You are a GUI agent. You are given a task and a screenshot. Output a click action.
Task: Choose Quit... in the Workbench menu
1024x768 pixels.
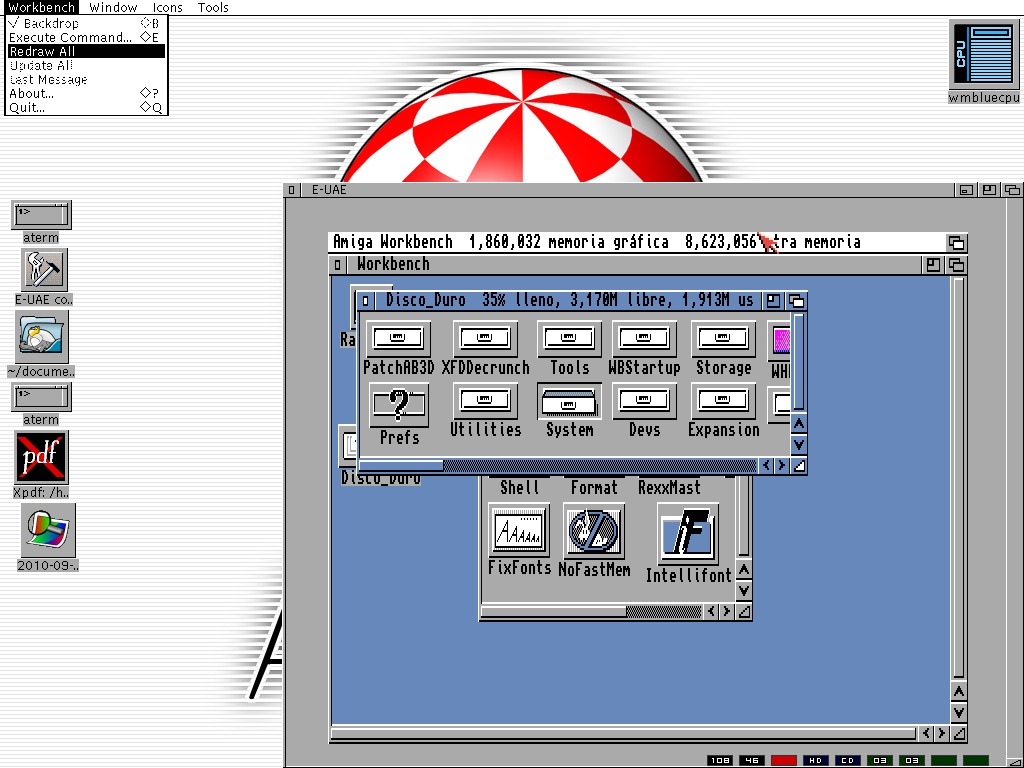86,108
